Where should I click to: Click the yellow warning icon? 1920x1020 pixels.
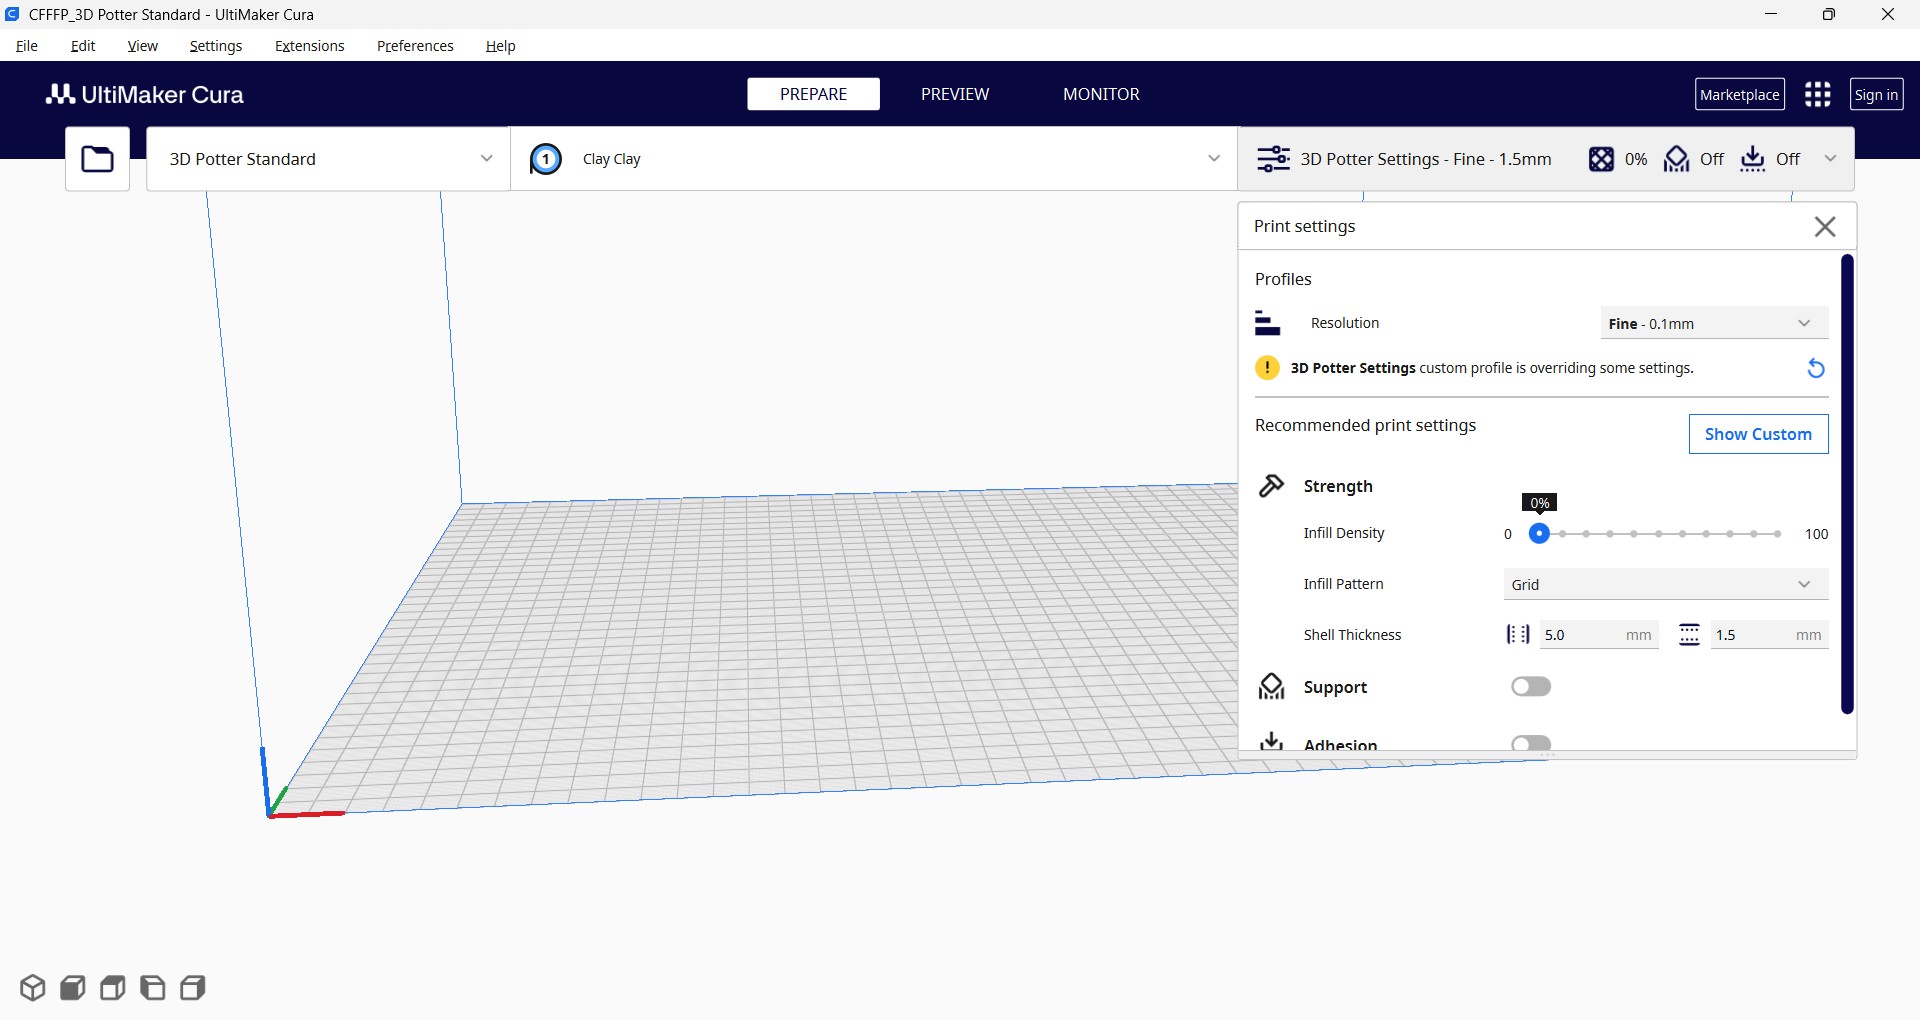click(x=1267, y=368)
